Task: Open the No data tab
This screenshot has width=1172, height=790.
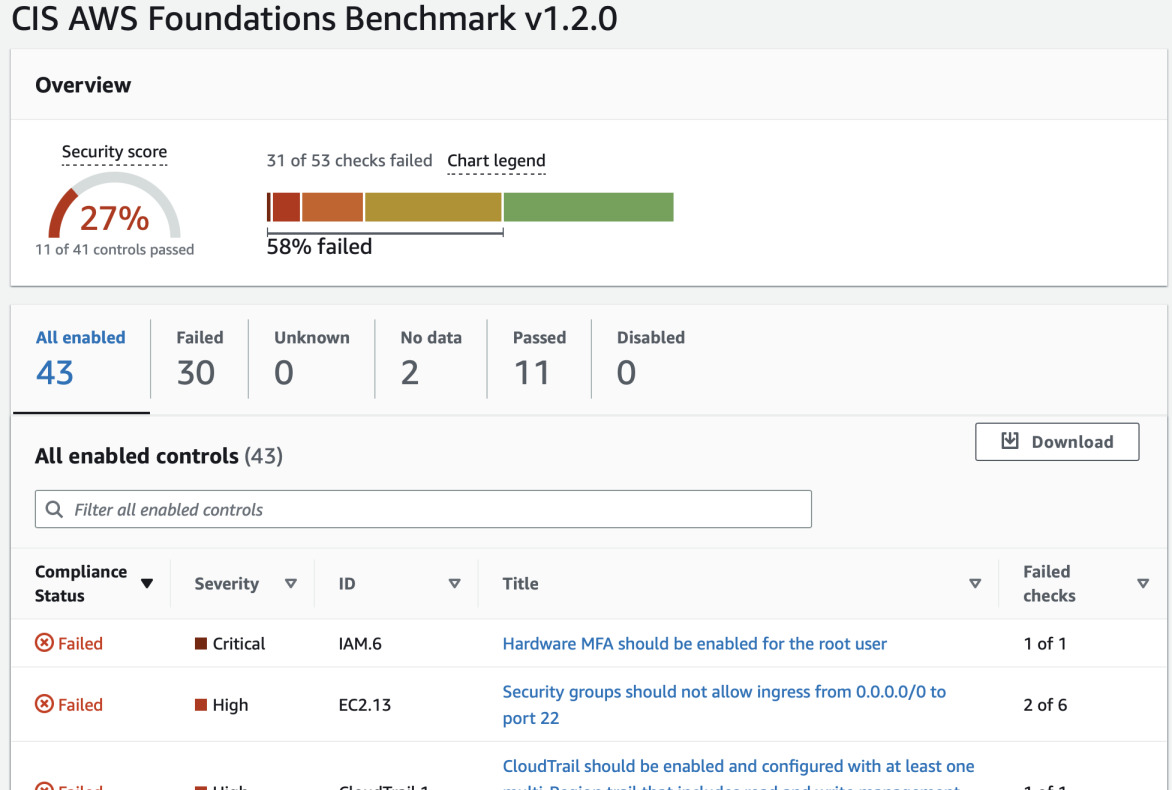Action: click(x=430, y=357)
